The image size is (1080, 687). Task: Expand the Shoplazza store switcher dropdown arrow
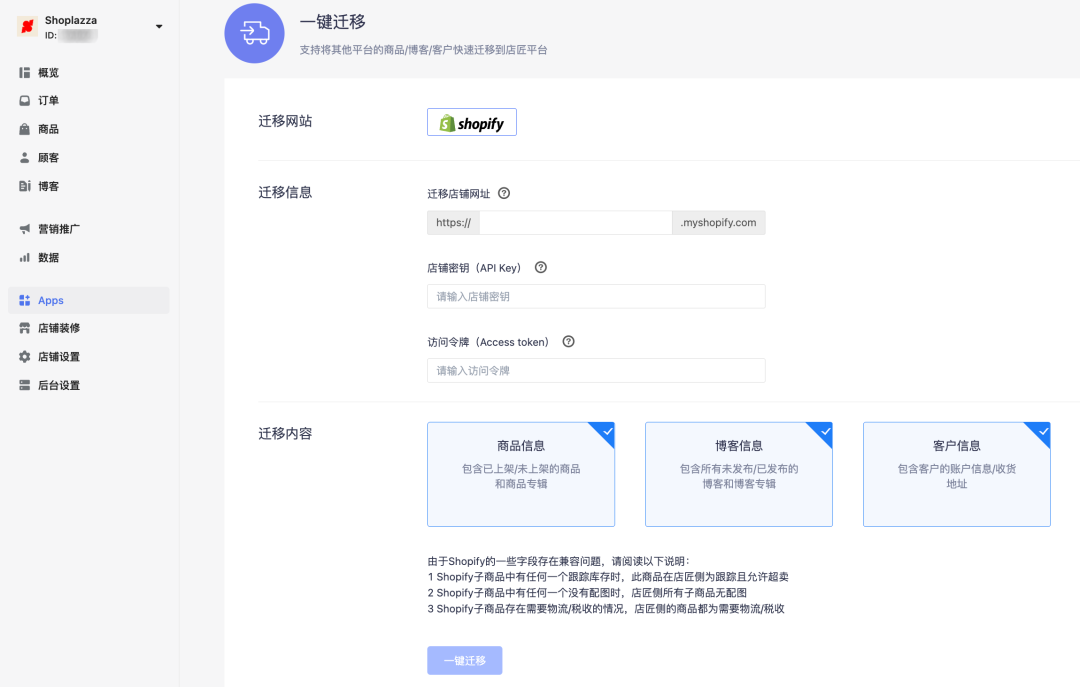[159, 27]
